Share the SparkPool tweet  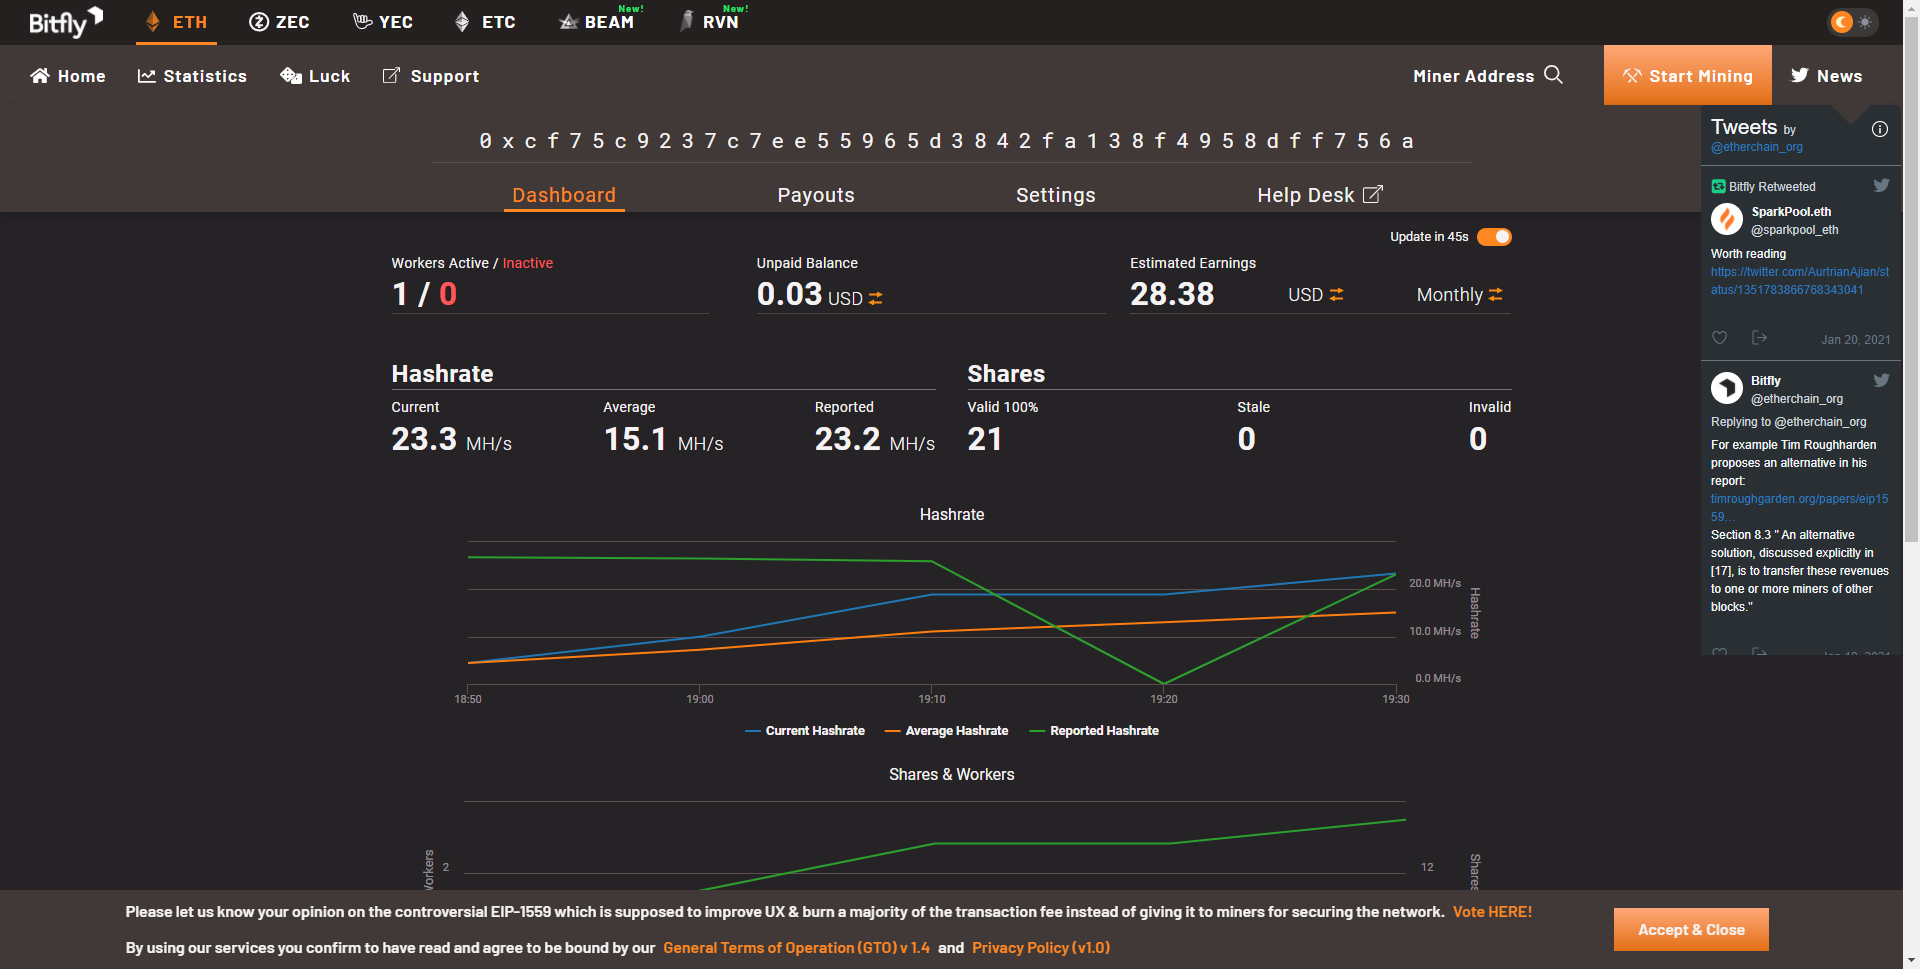(1759, 338)
